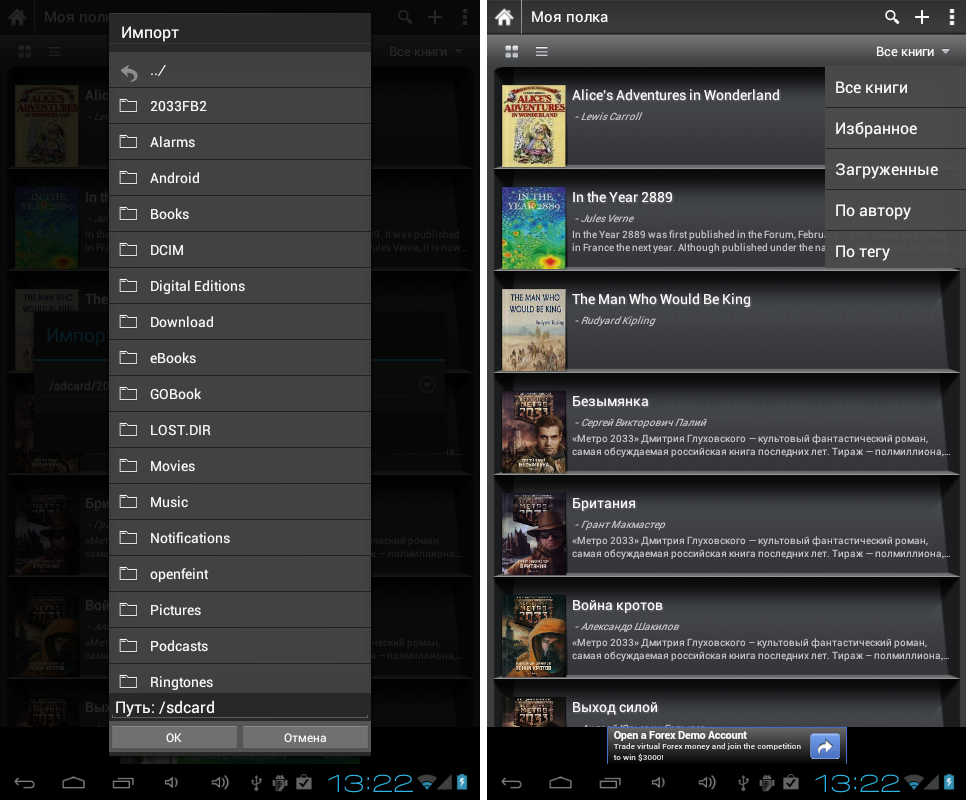Open the GOBook folder
966x800 pixels.
coord(240,394)
